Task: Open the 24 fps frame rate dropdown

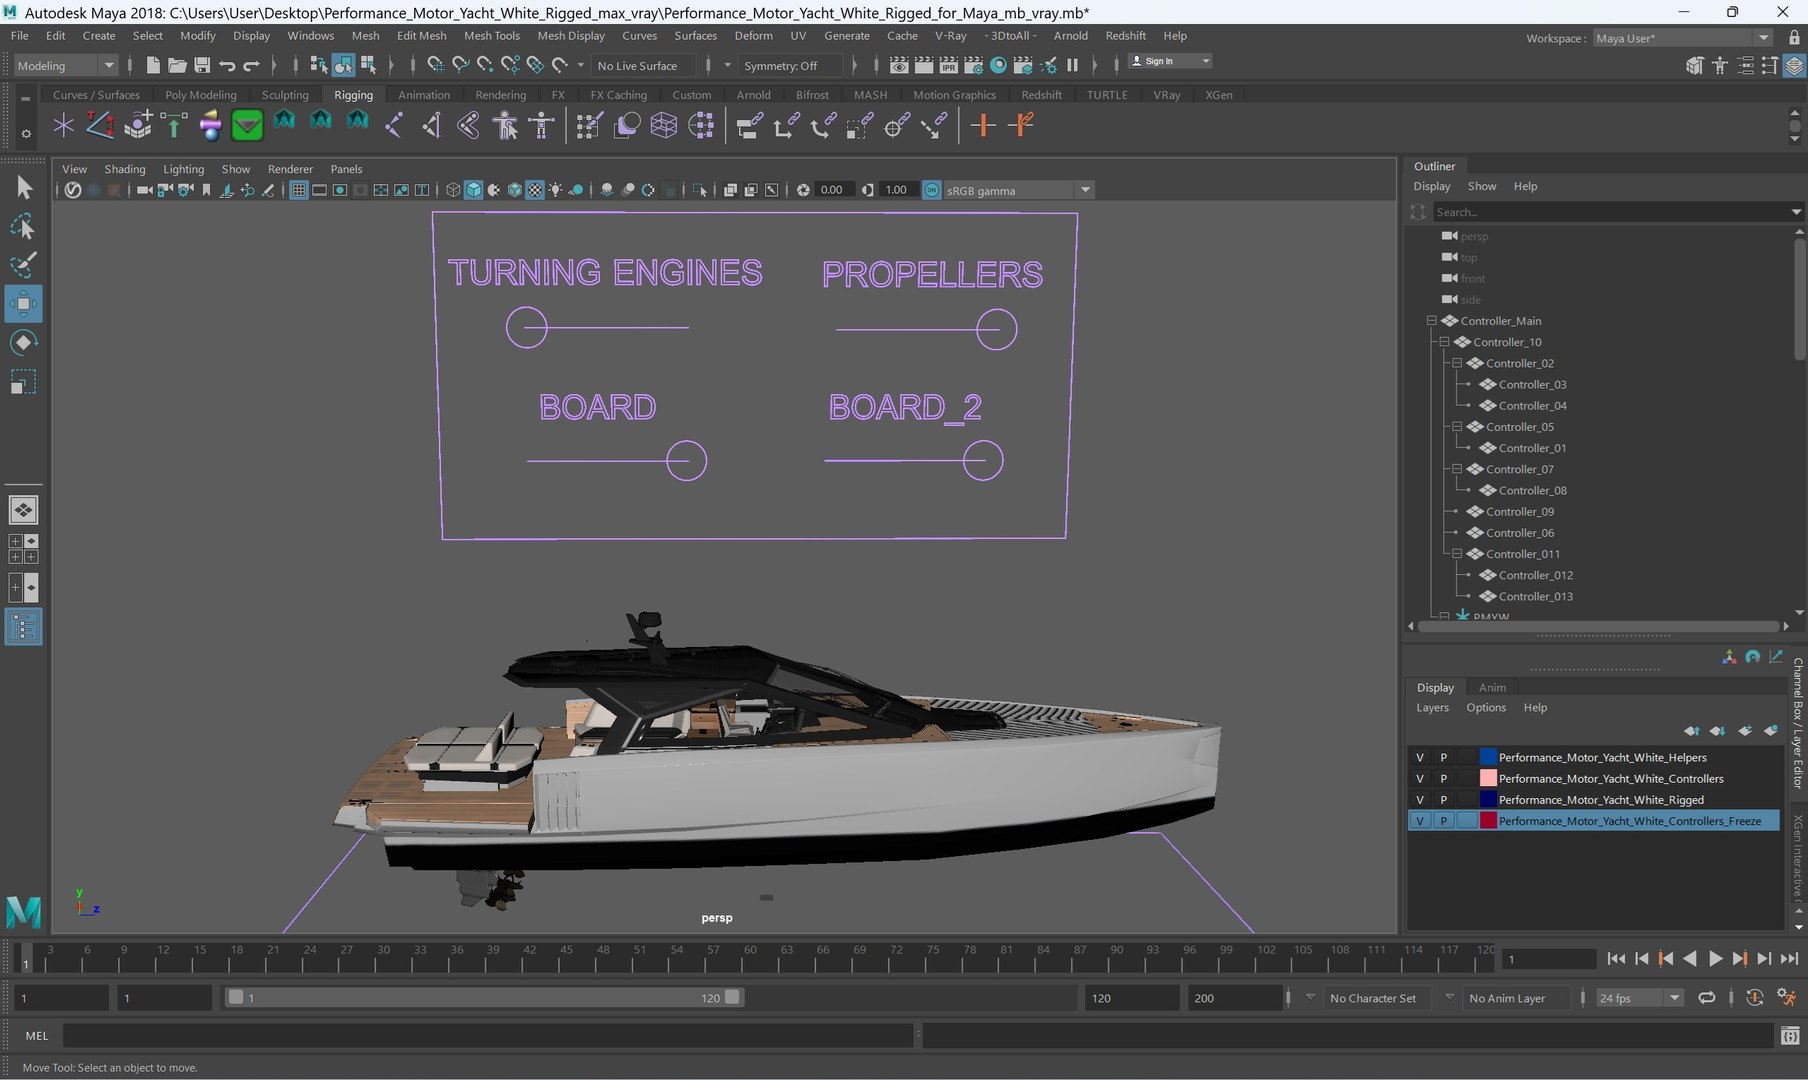Action: pyautogui.click(x=1639, y=998)
